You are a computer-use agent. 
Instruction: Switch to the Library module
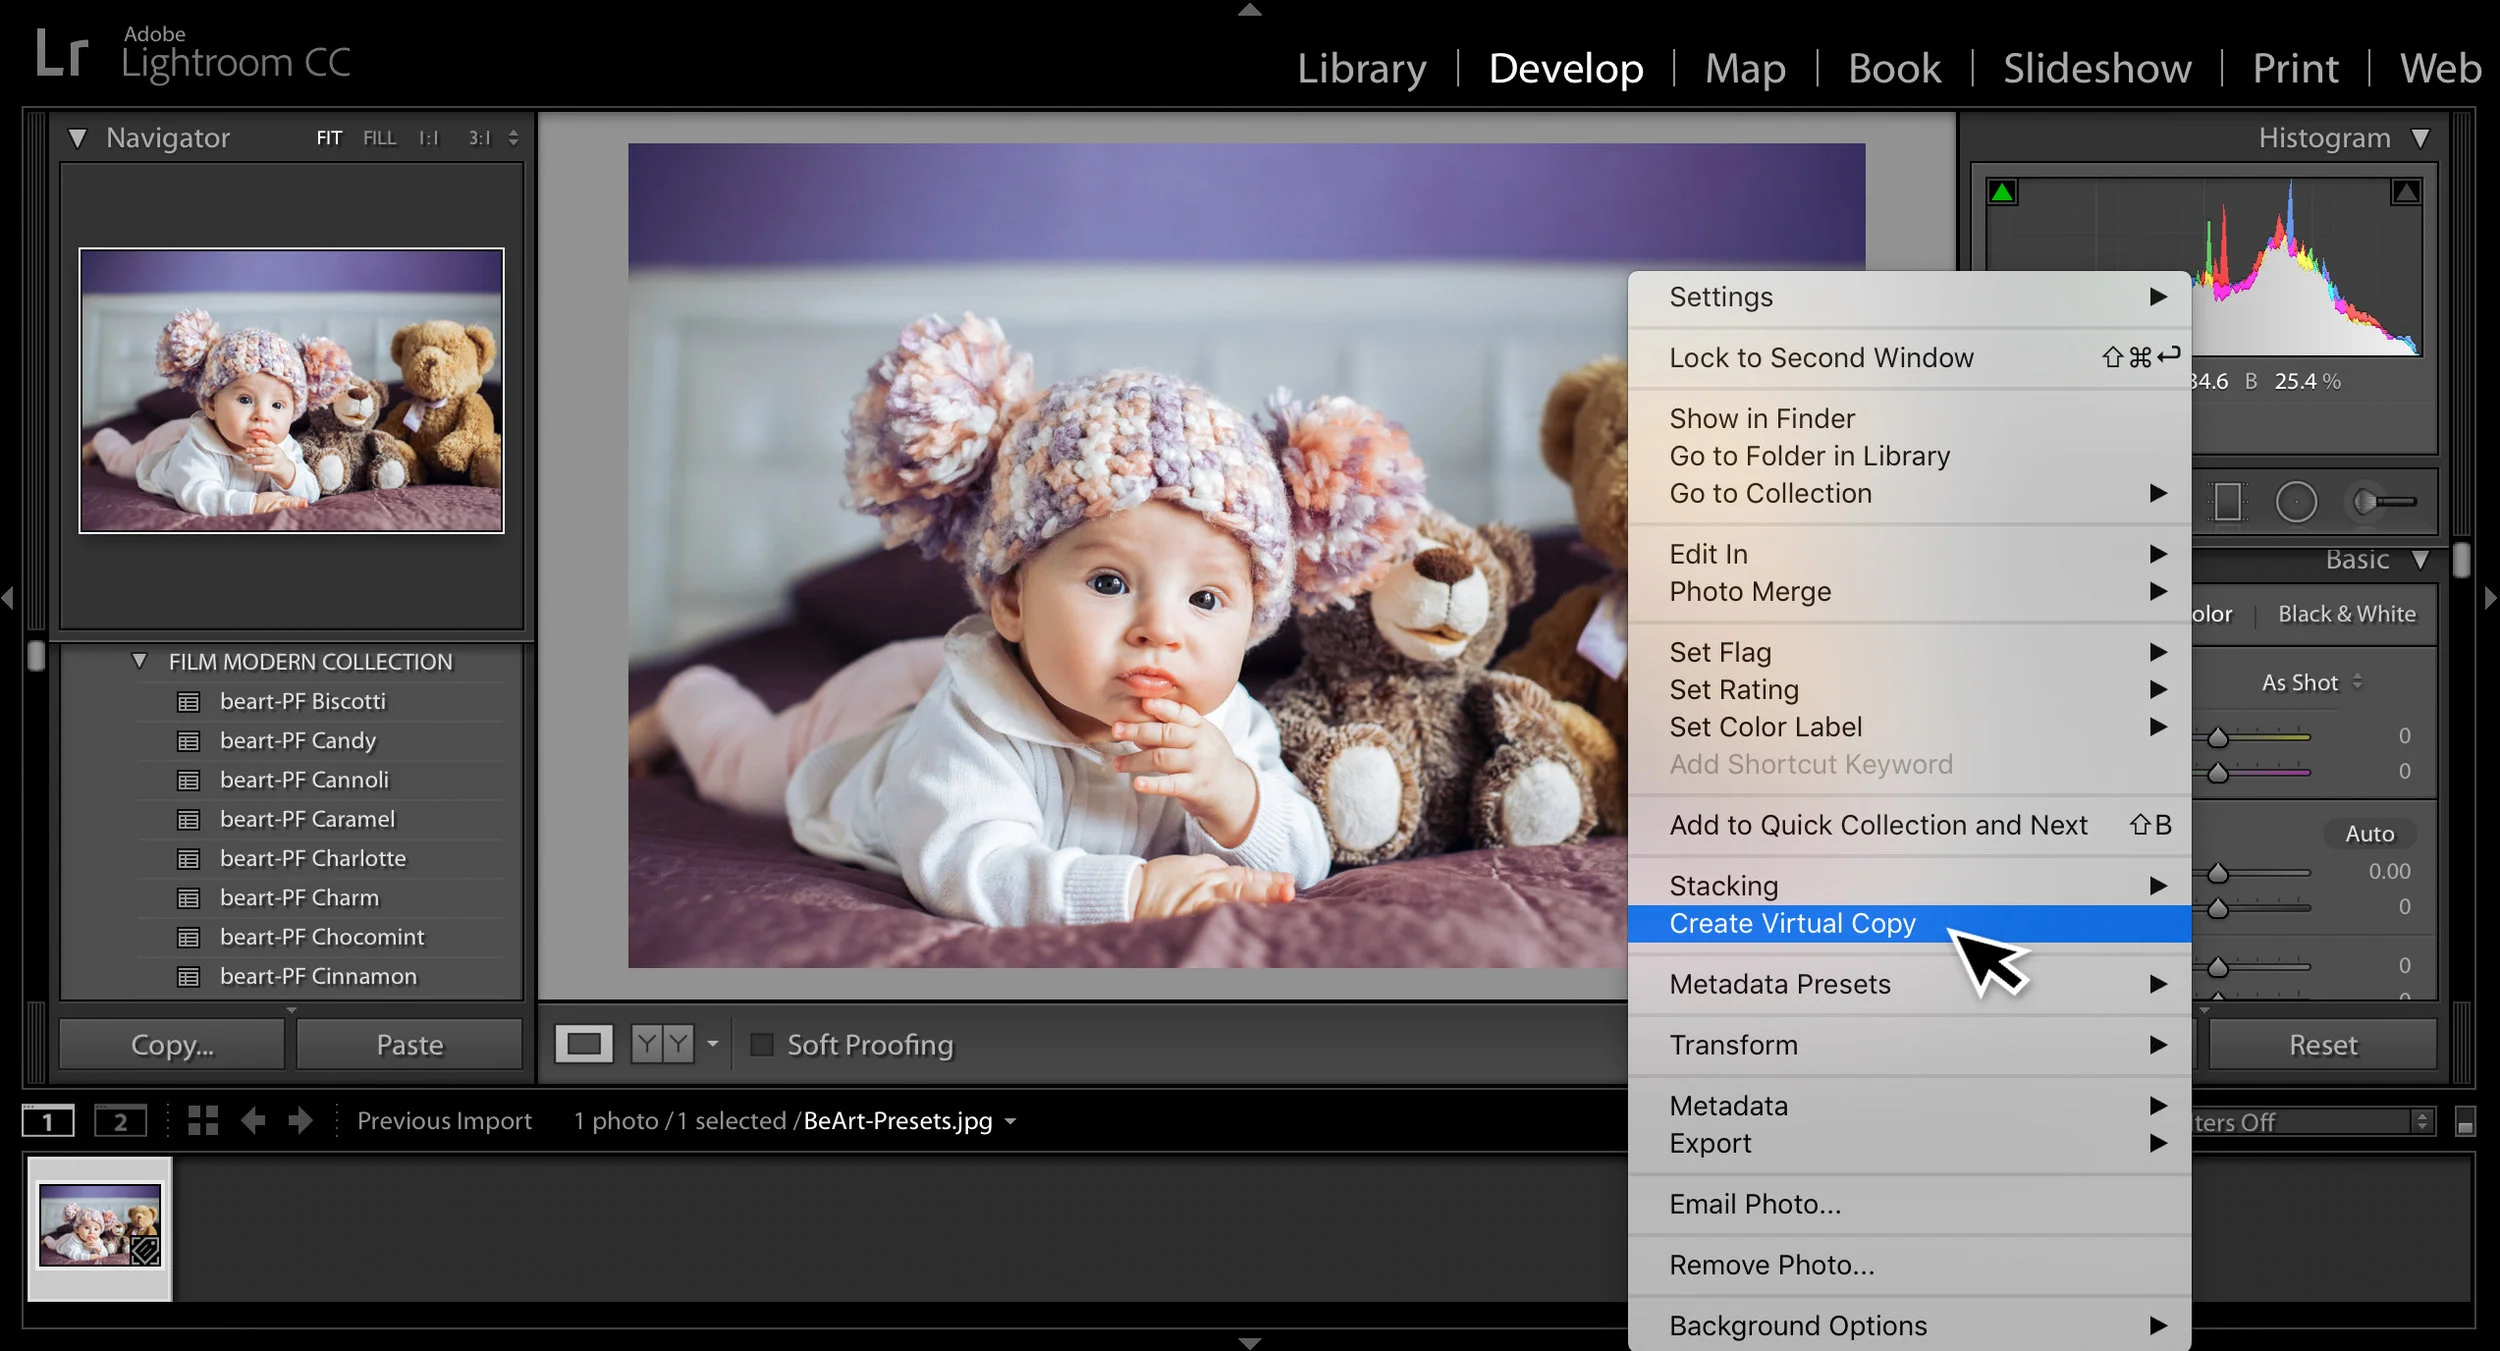[x=1361, y=68]
